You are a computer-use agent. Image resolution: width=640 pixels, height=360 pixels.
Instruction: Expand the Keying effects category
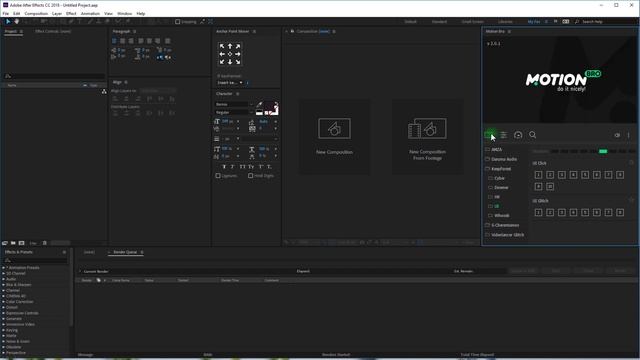[x=4, y=330]
